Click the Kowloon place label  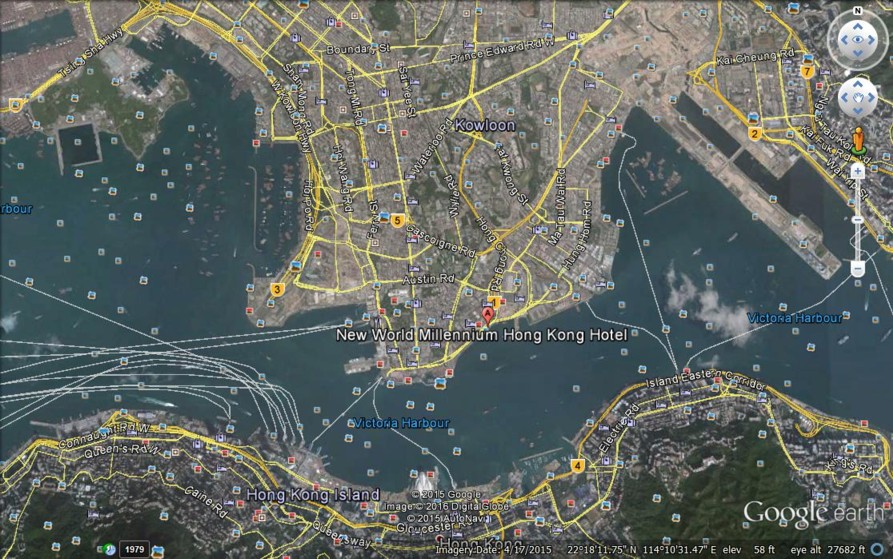pyautogui.click(x=484, y=127)
